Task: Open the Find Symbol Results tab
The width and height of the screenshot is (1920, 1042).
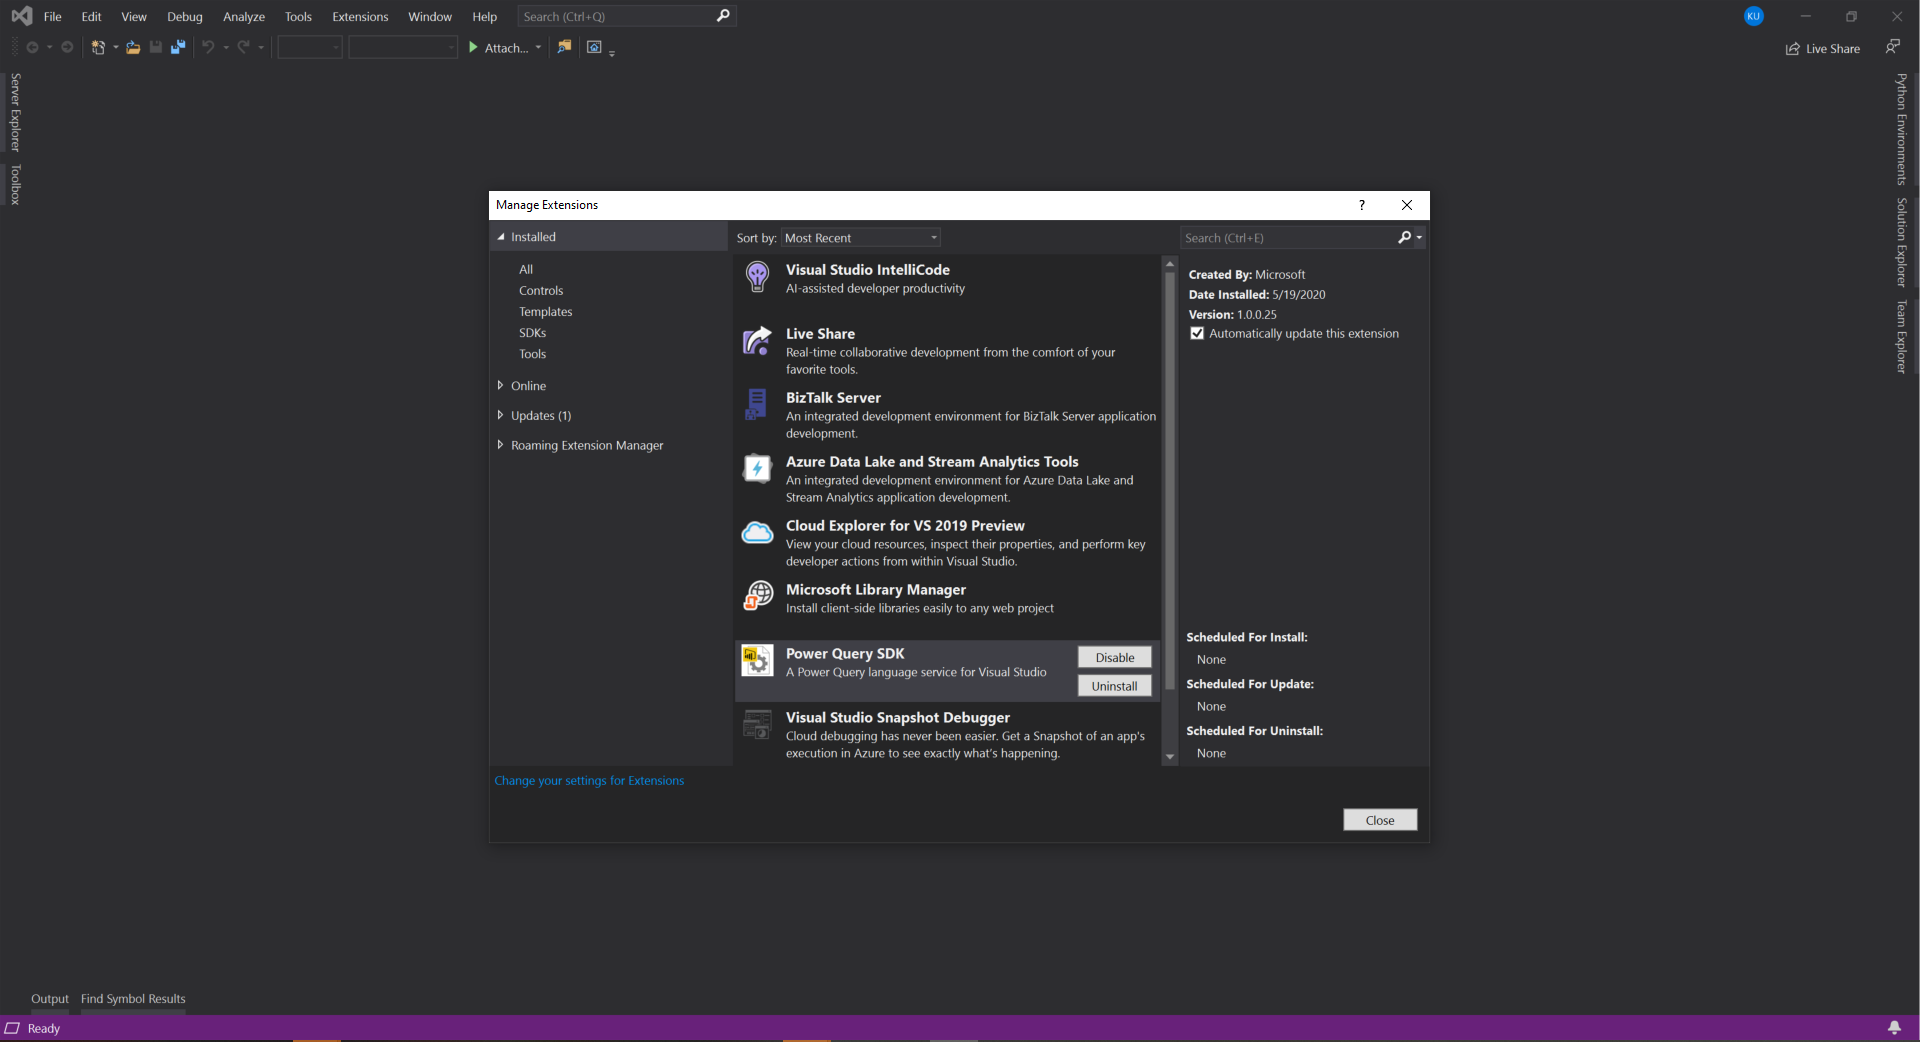Action: [133, 999]
